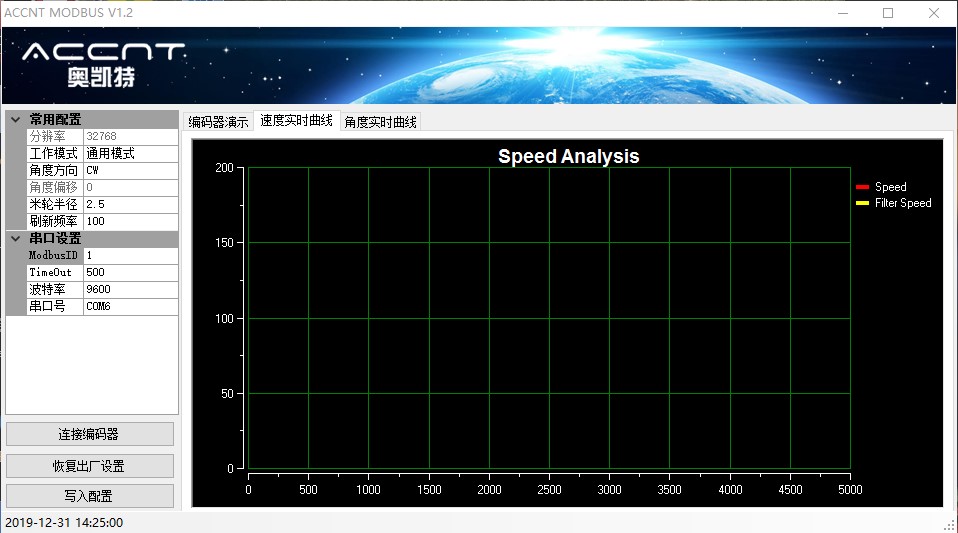Image resolution: width=958 pixels, height=533 pixels.
Task: Select the 角度方向 CW value cell
Action: click(130, 170)
